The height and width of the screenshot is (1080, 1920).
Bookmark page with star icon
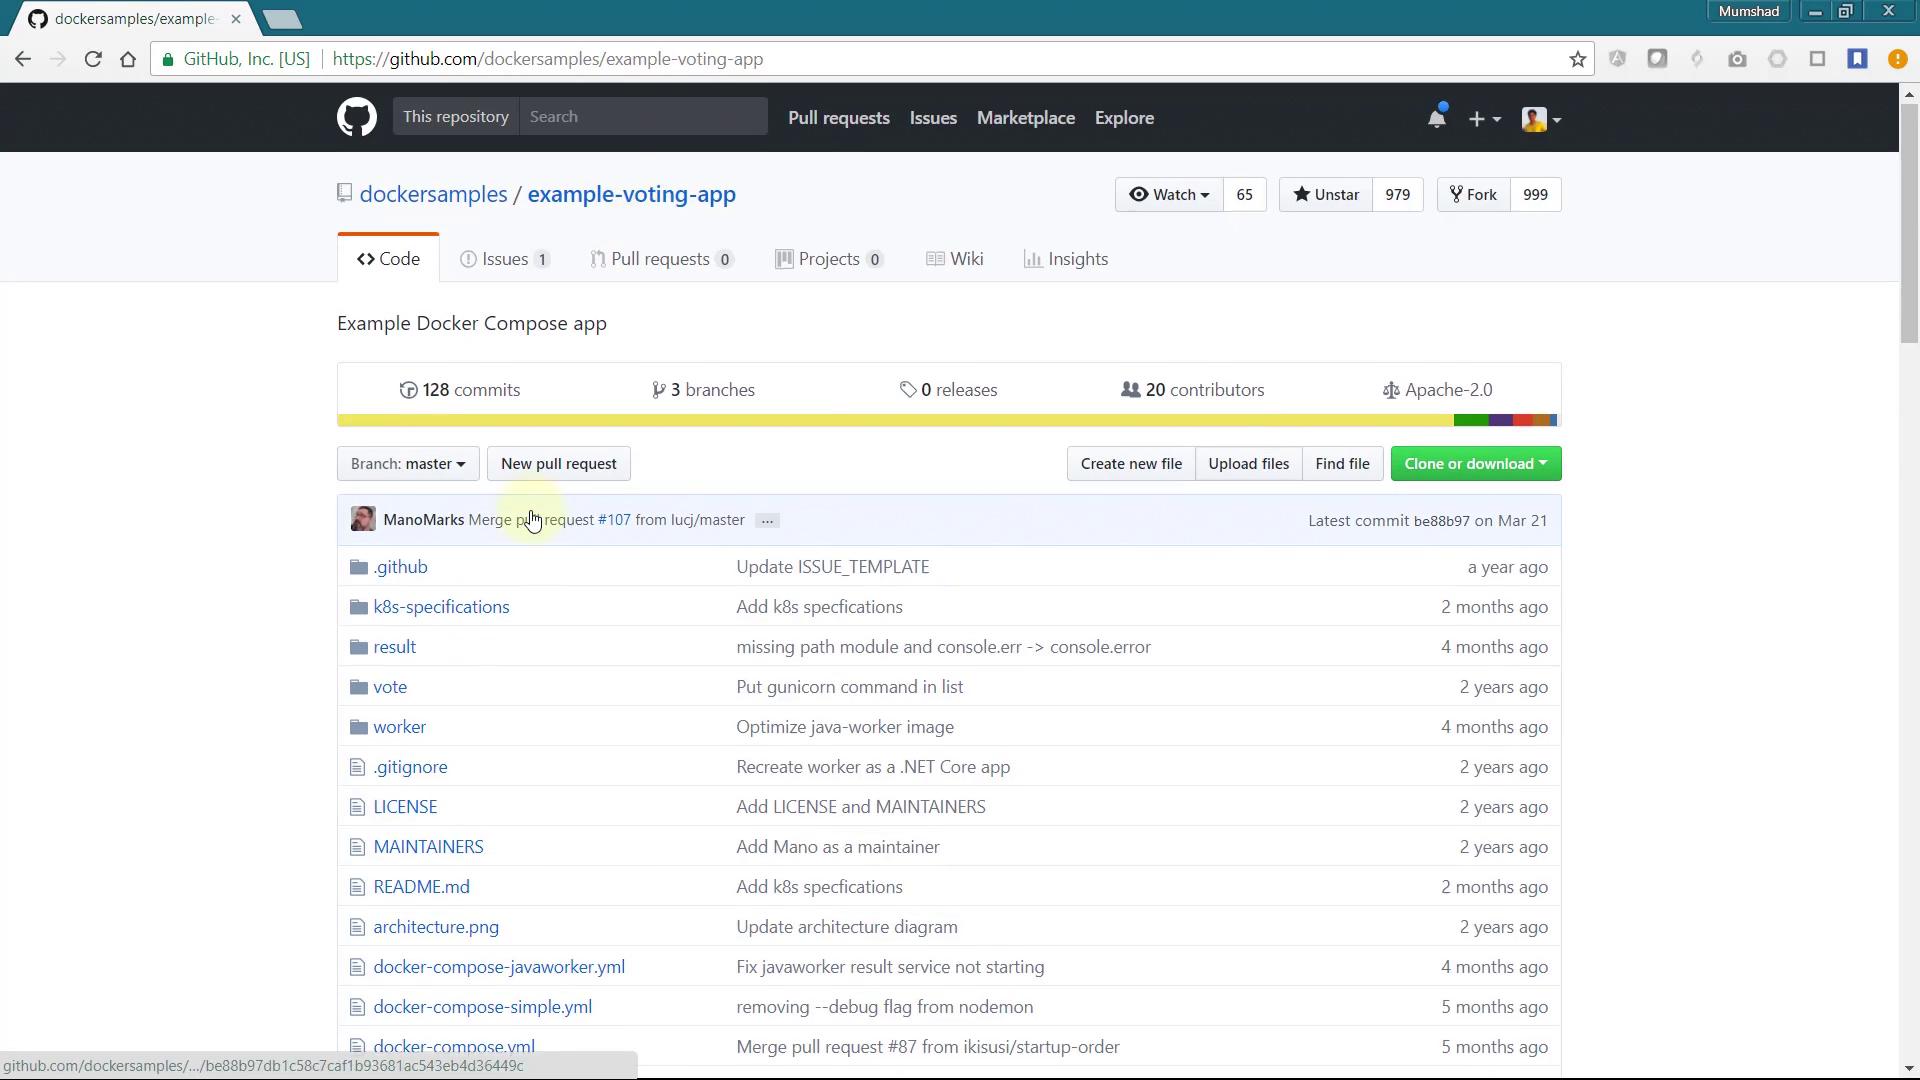[1577, 59]
